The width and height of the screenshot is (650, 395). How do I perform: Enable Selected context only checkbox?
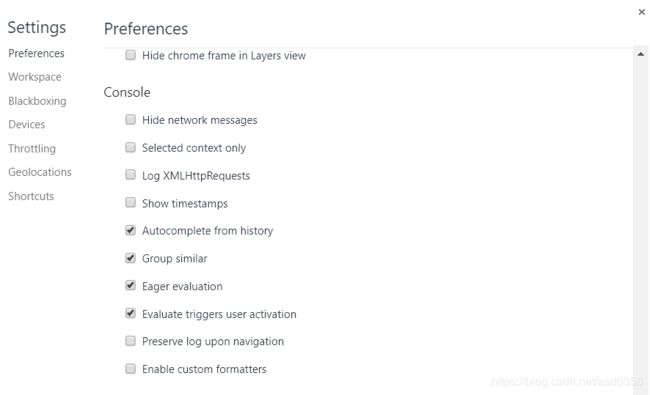pyautogui.click(x=130, y=147)
